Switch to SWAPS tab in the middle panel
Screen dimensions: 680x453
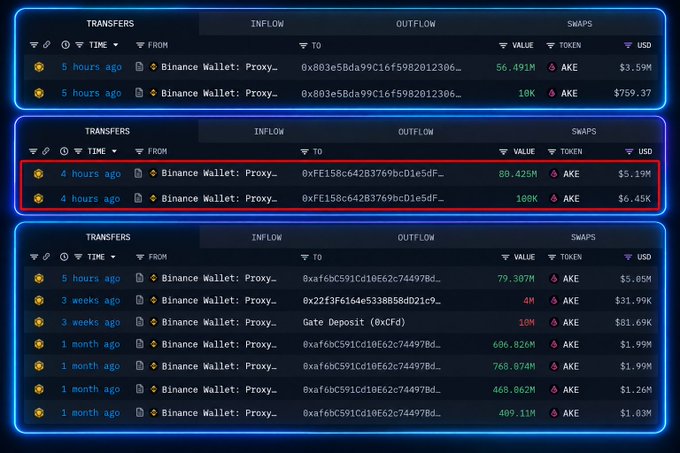point(584,131)
